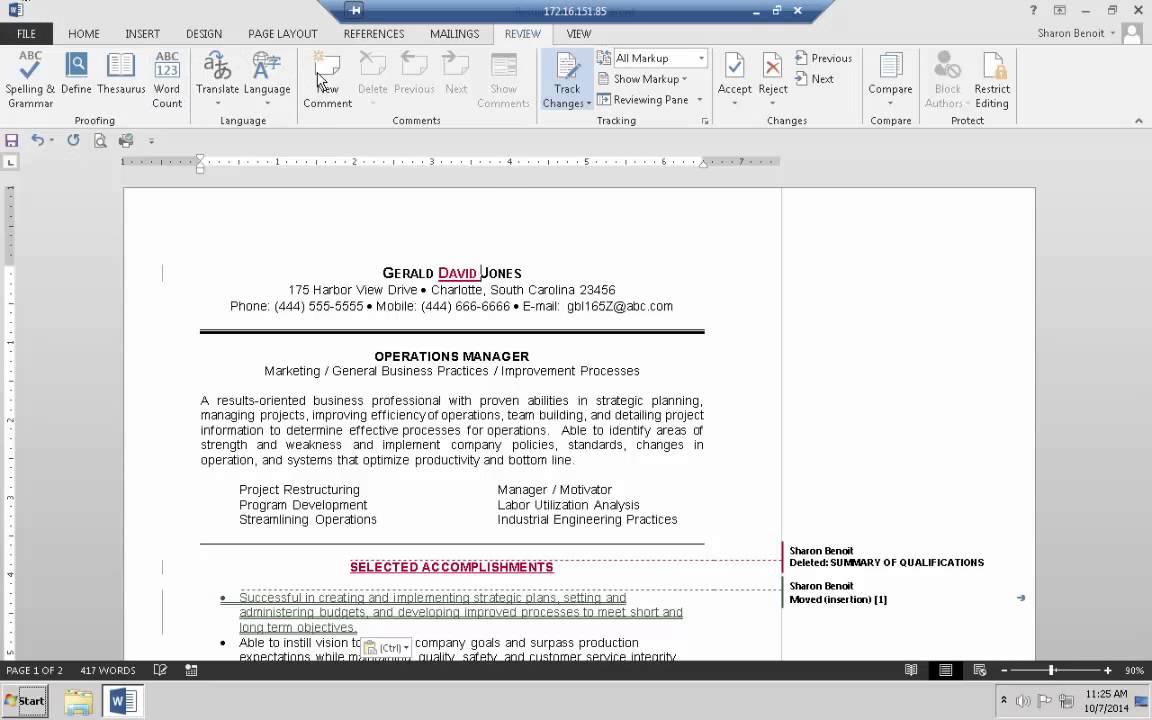The width and height of the screenshot is (1152, 720).
Task: Collapse the ribbon
Action: click(x=1138, y=120)
